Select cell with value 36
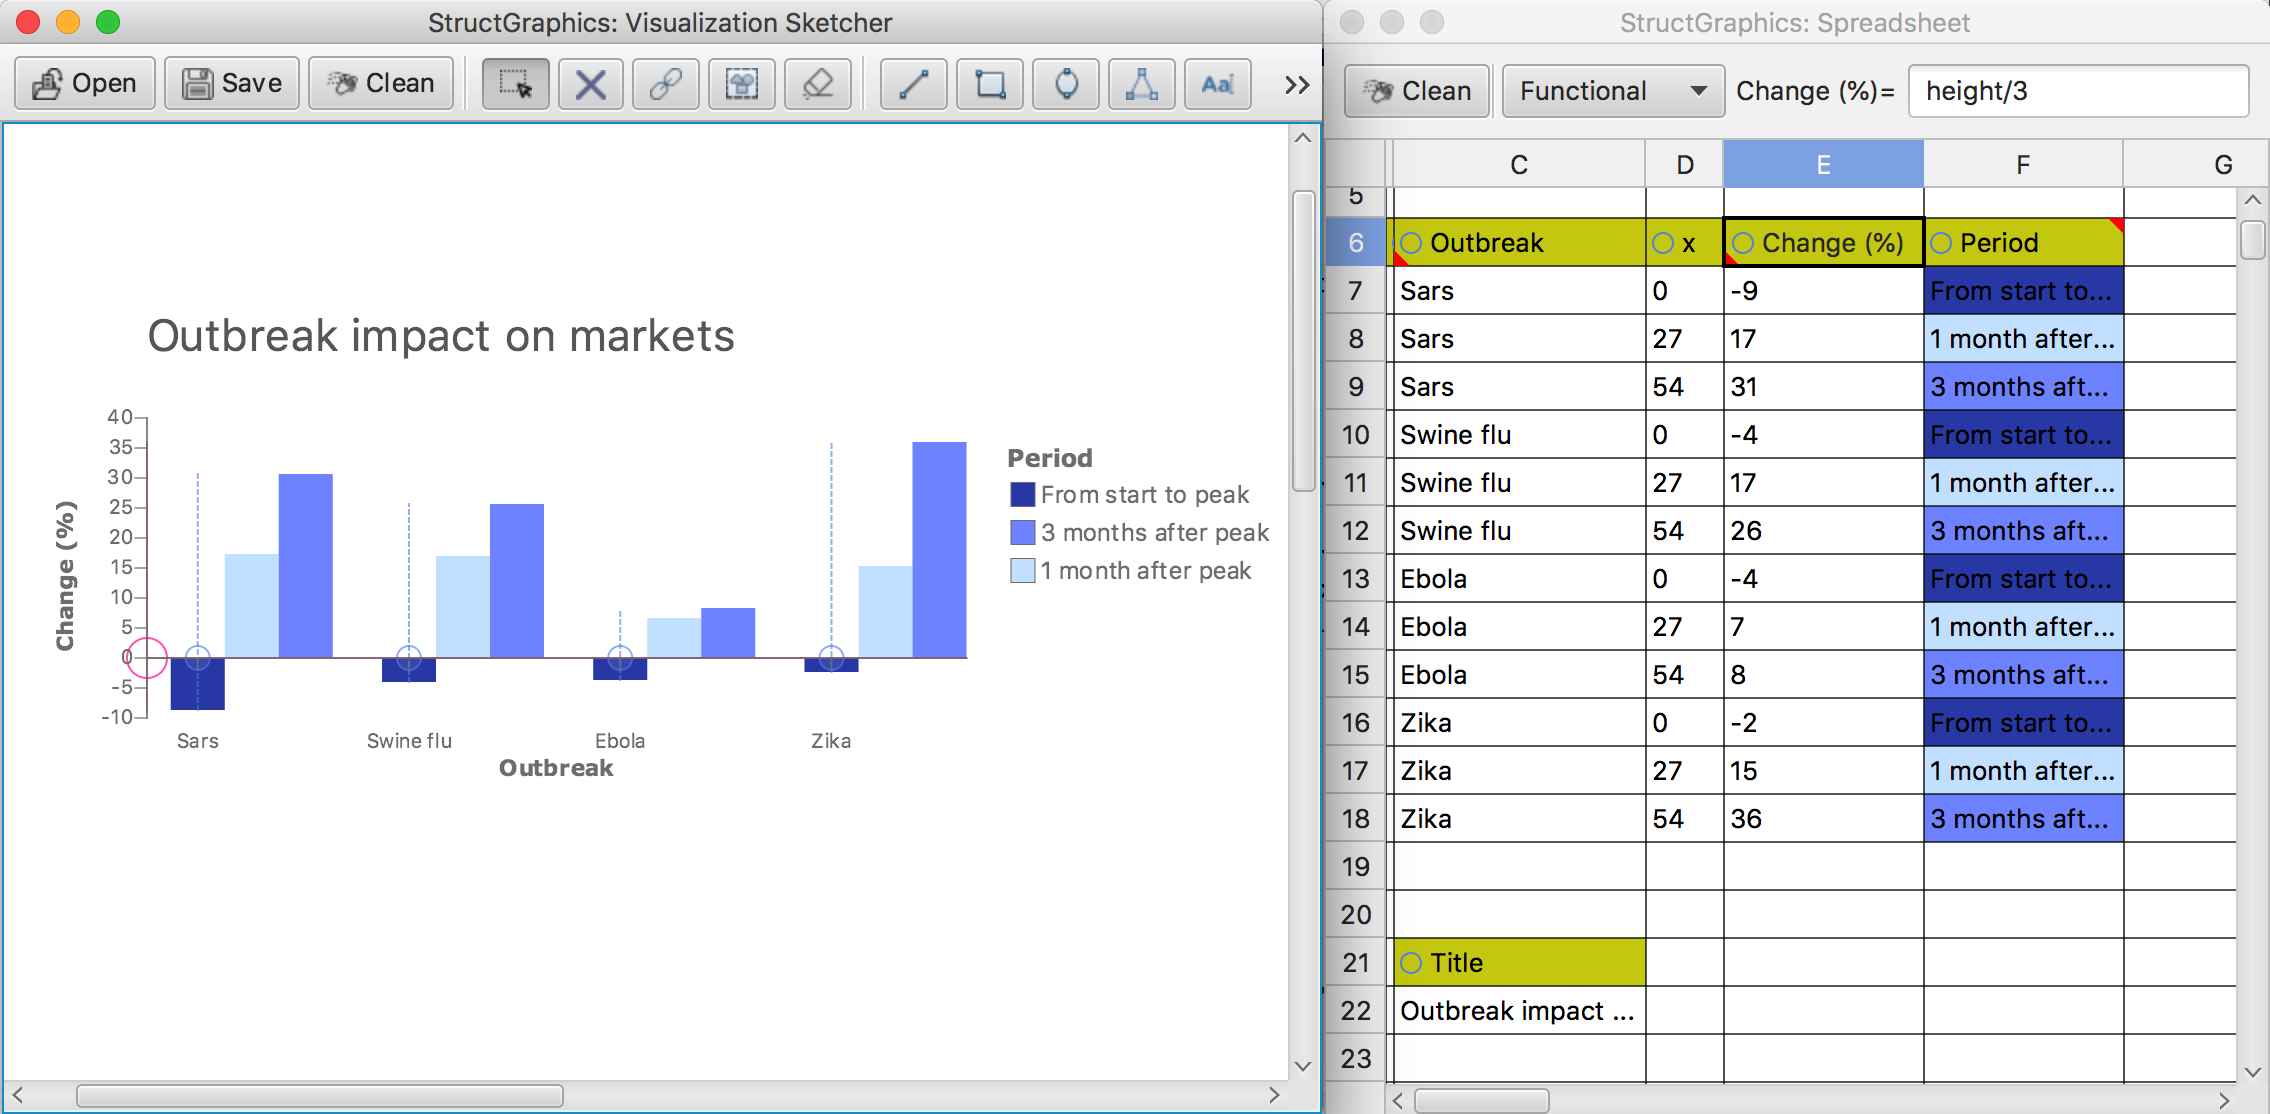 click(1823, 819)
